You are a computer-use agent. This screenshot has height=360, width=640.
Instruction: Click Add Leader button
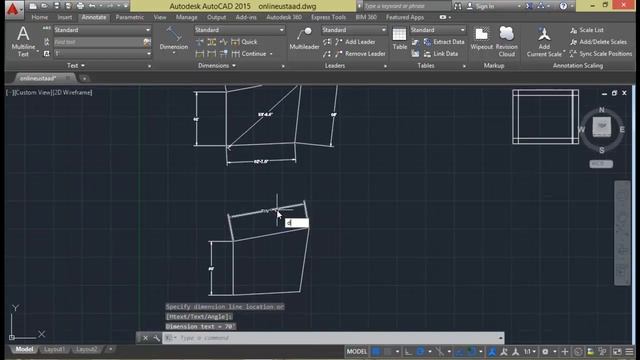355,42
